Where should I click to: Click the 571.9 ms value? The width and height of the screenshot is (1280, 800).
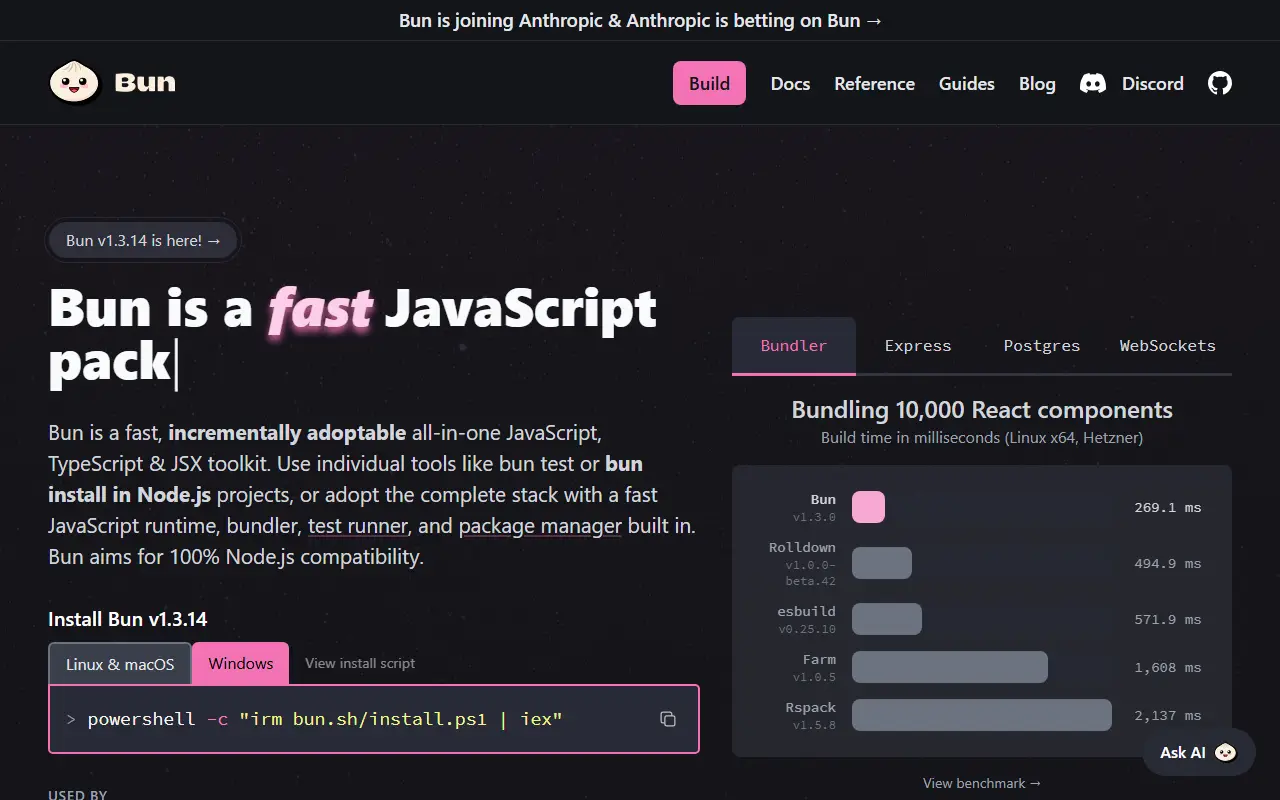(x=1168, y=620)
